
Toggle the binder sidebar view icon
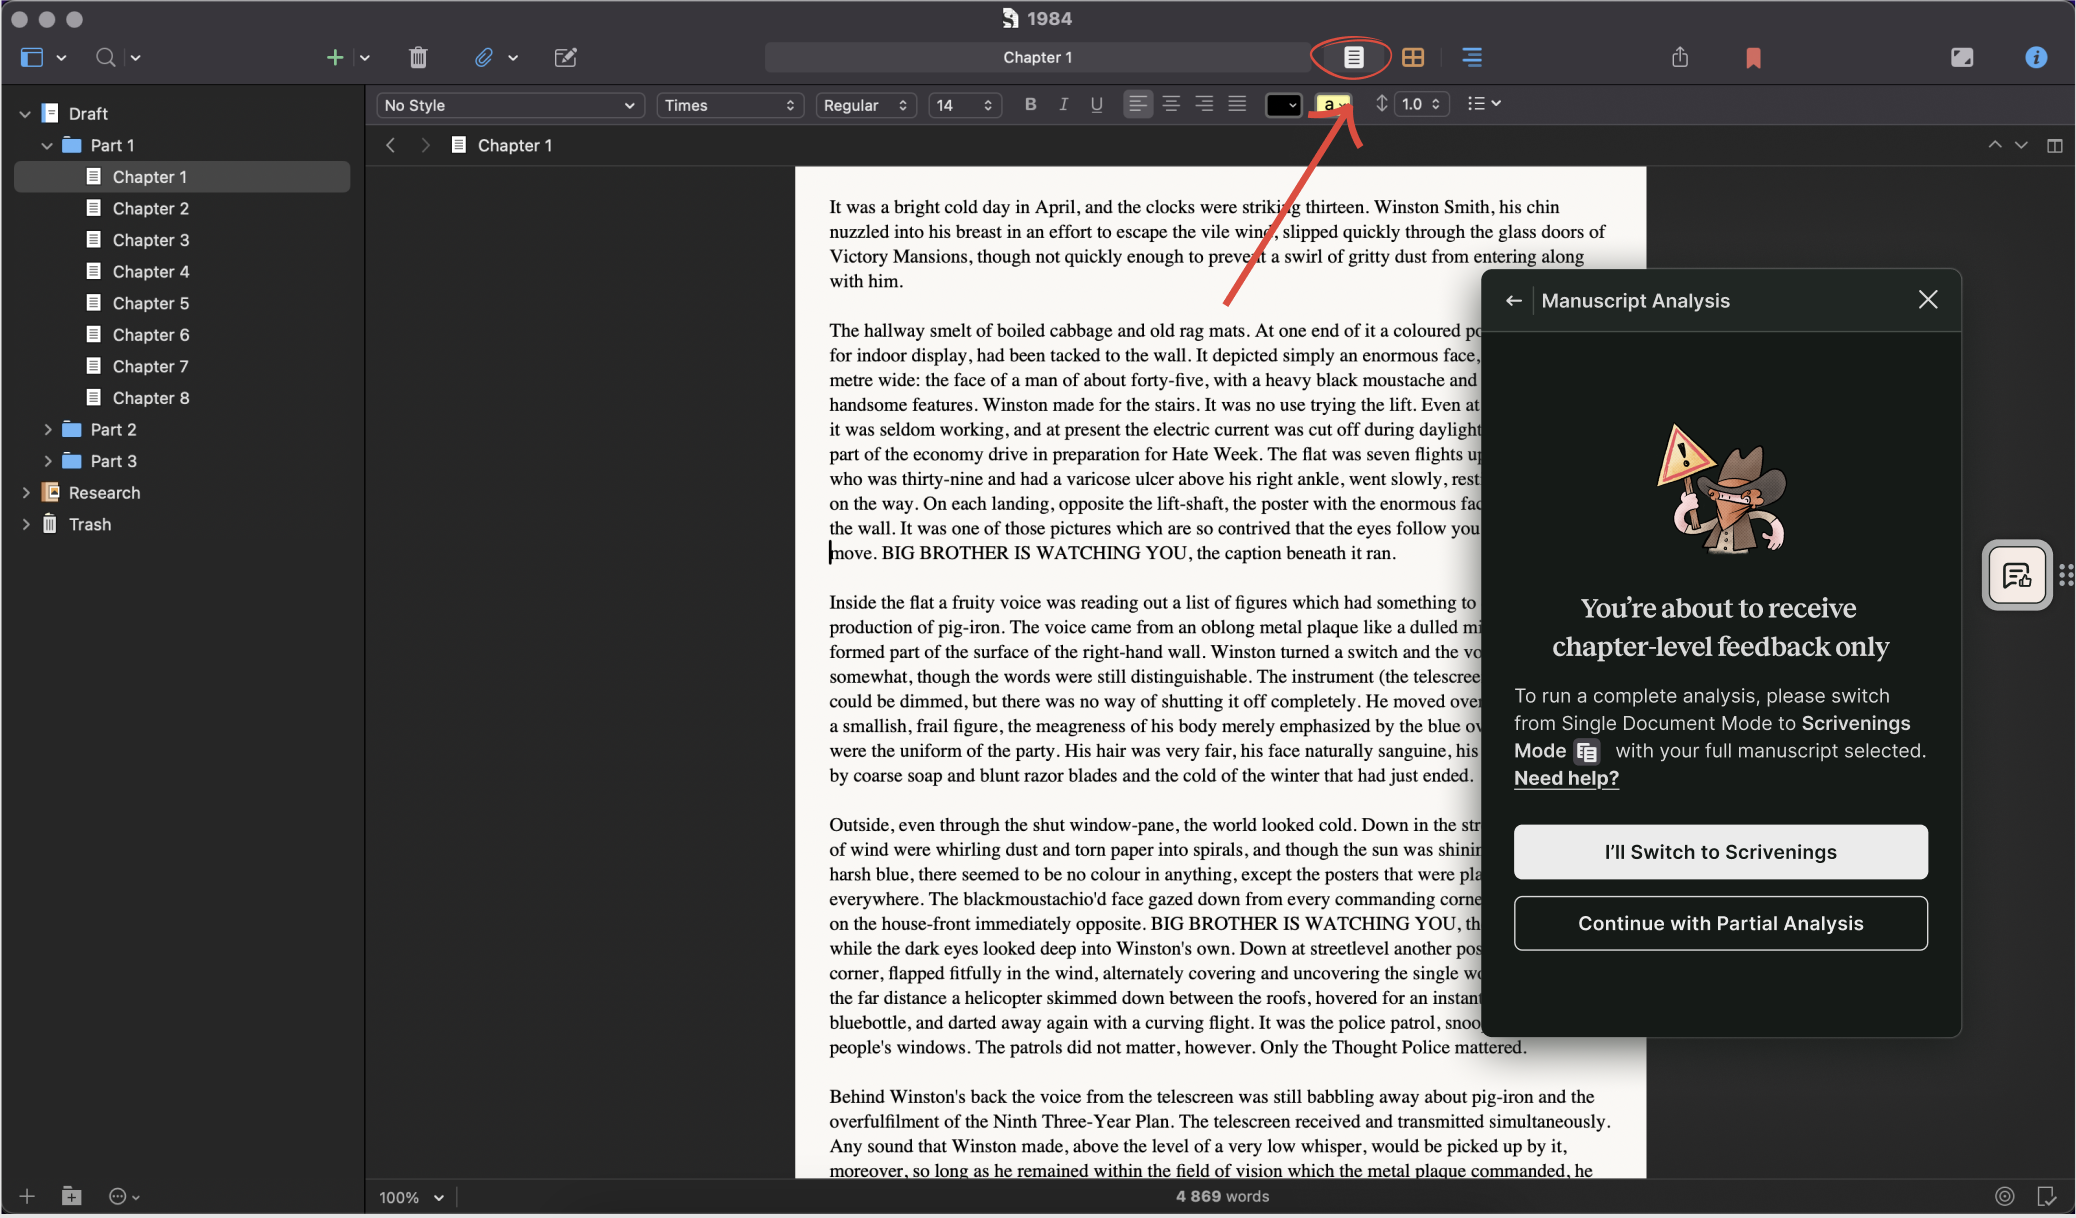pos(32,57)
